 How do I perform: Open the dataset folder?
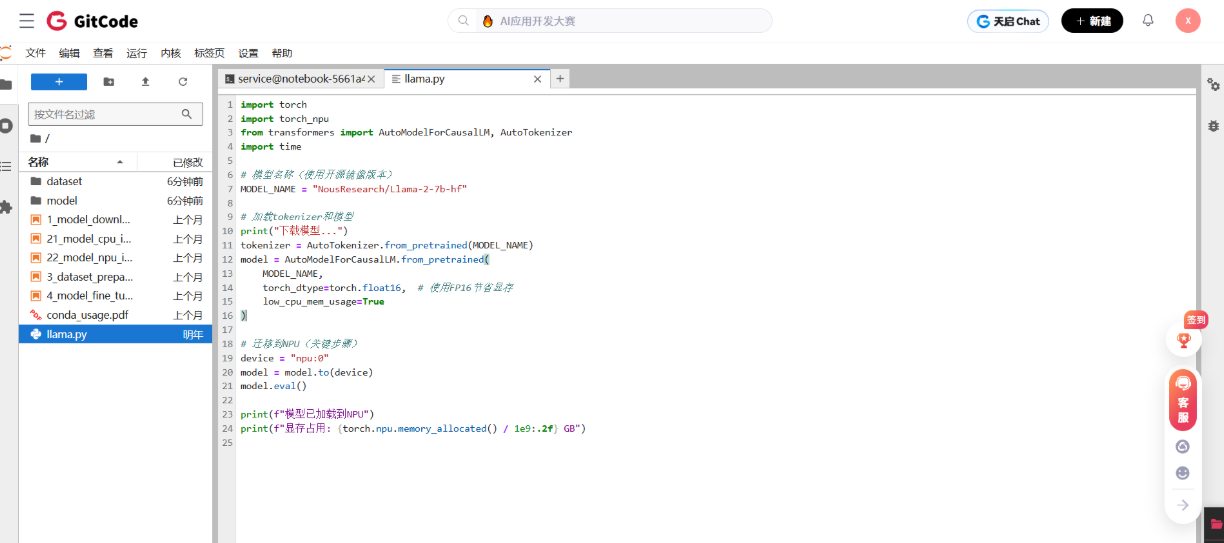pyautogui.click(x=64, y=181)
